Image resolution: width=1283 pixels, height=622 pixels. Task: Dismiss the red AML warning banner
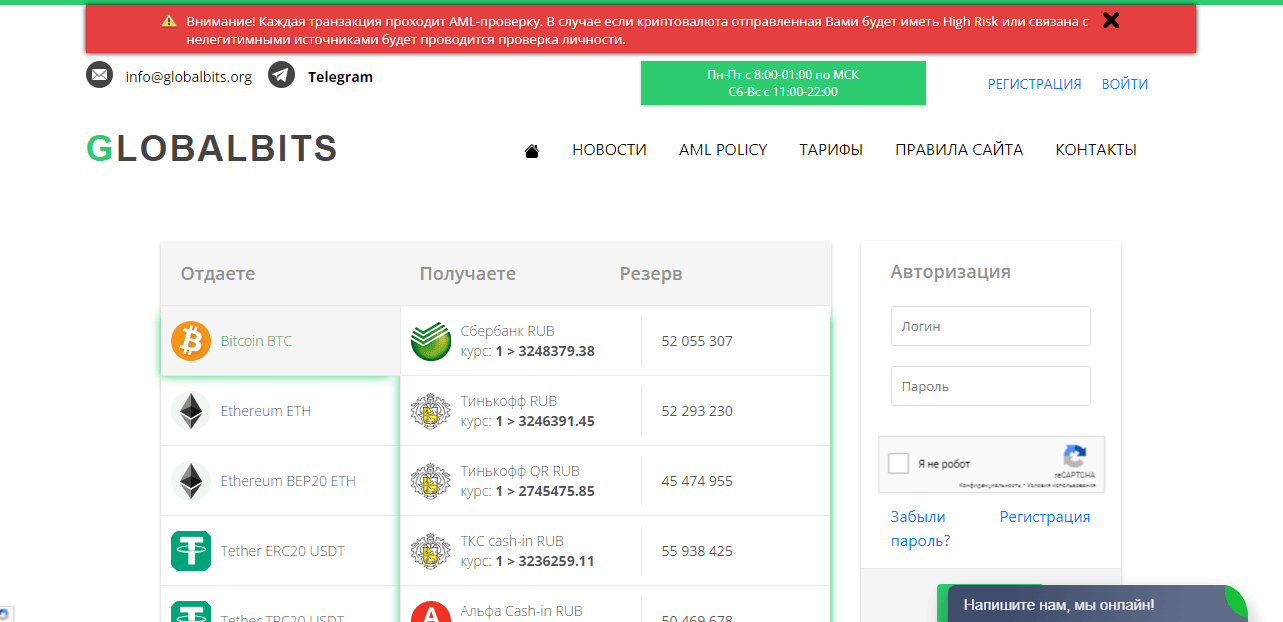coord(1110,20)
